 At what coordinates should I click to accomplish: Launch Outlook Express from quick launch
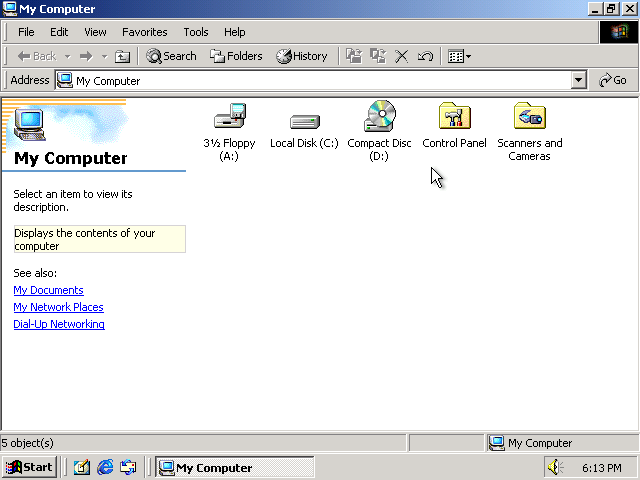click(x=128, y=467)
